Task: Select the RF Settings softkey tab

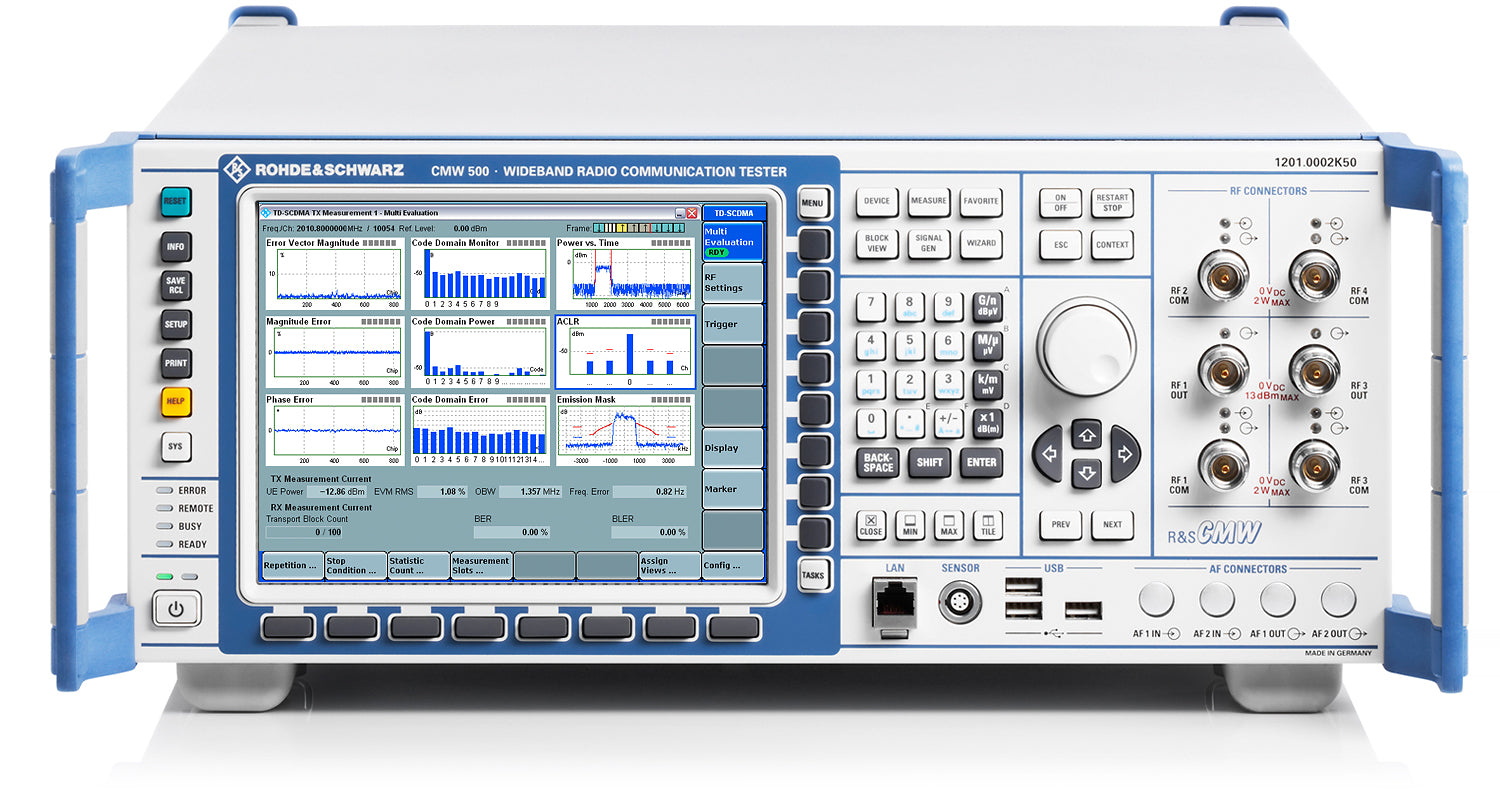Action: 732,282
